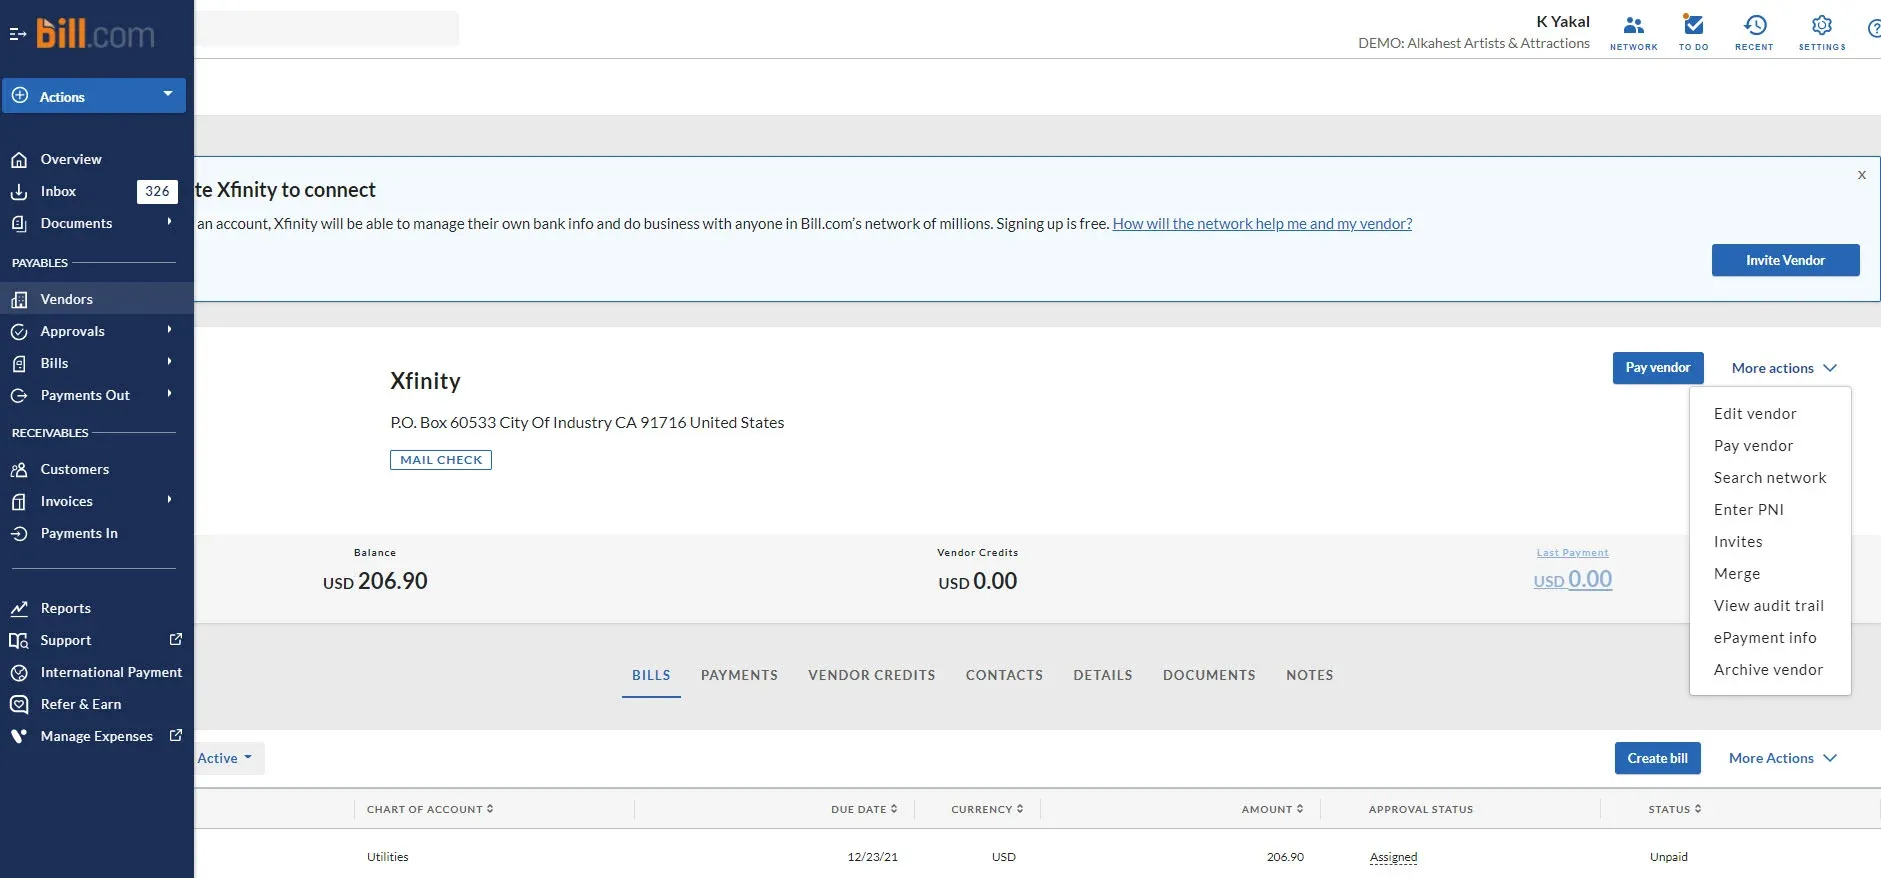The image size is (1881, 878).
Task: Open the Active filter dropdown
Action: [x=224, y=758]
